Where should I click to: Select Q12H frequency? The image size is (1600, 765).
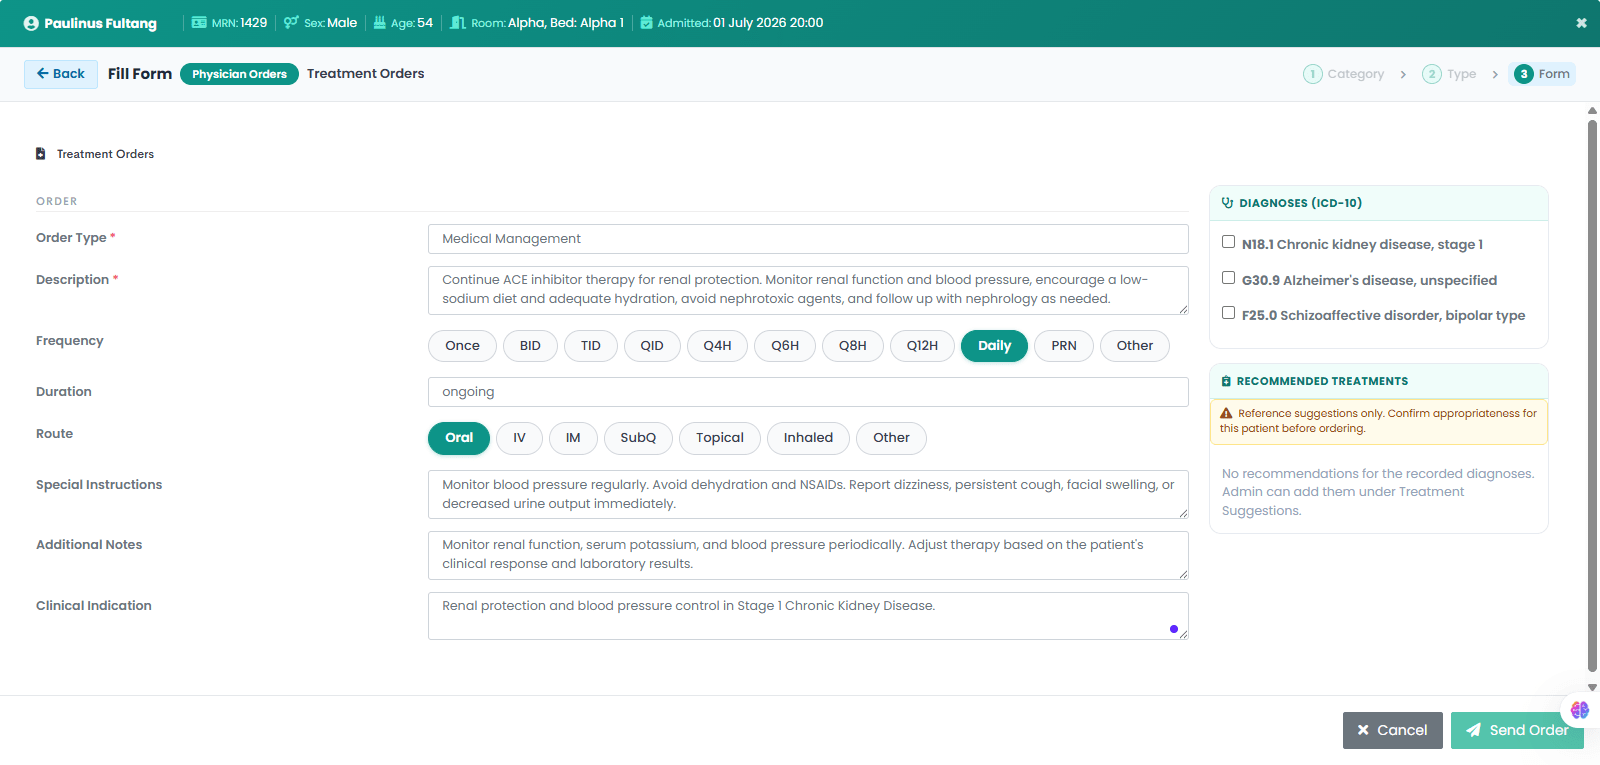pos(922,346)
